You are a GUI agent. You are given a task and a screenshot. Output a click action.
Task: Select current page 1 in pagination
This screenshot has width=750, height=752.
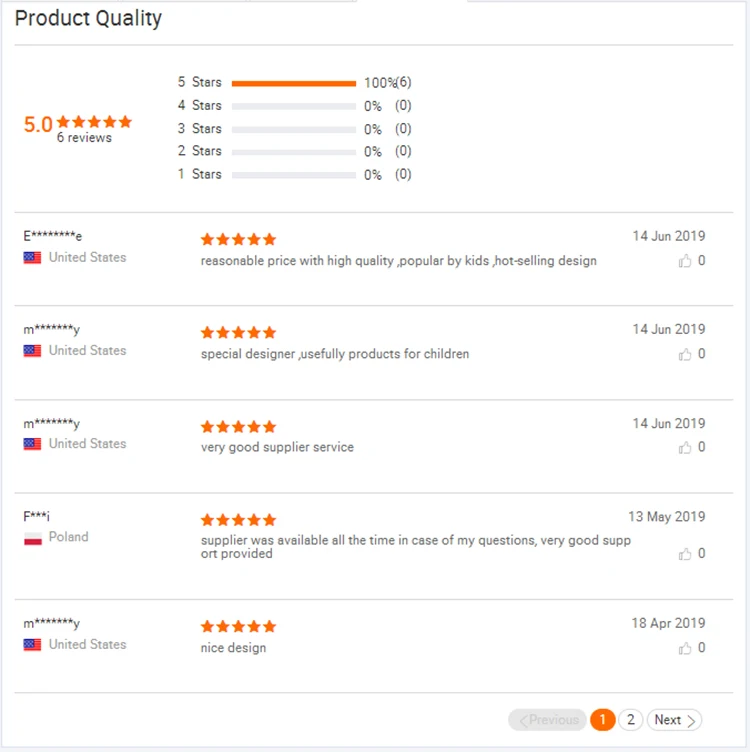tap(602, 720)
